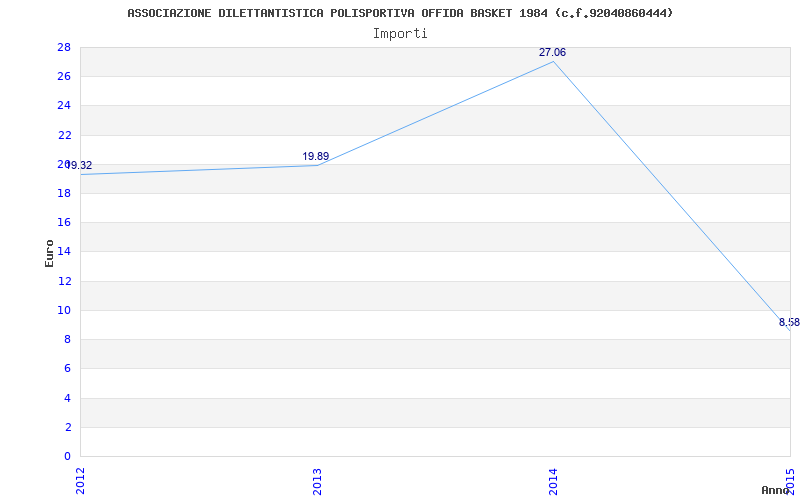Click the 27.06 data label for 2014
Image resolution: width=800 pixels, height=500 pixels.
click(552, 53)
